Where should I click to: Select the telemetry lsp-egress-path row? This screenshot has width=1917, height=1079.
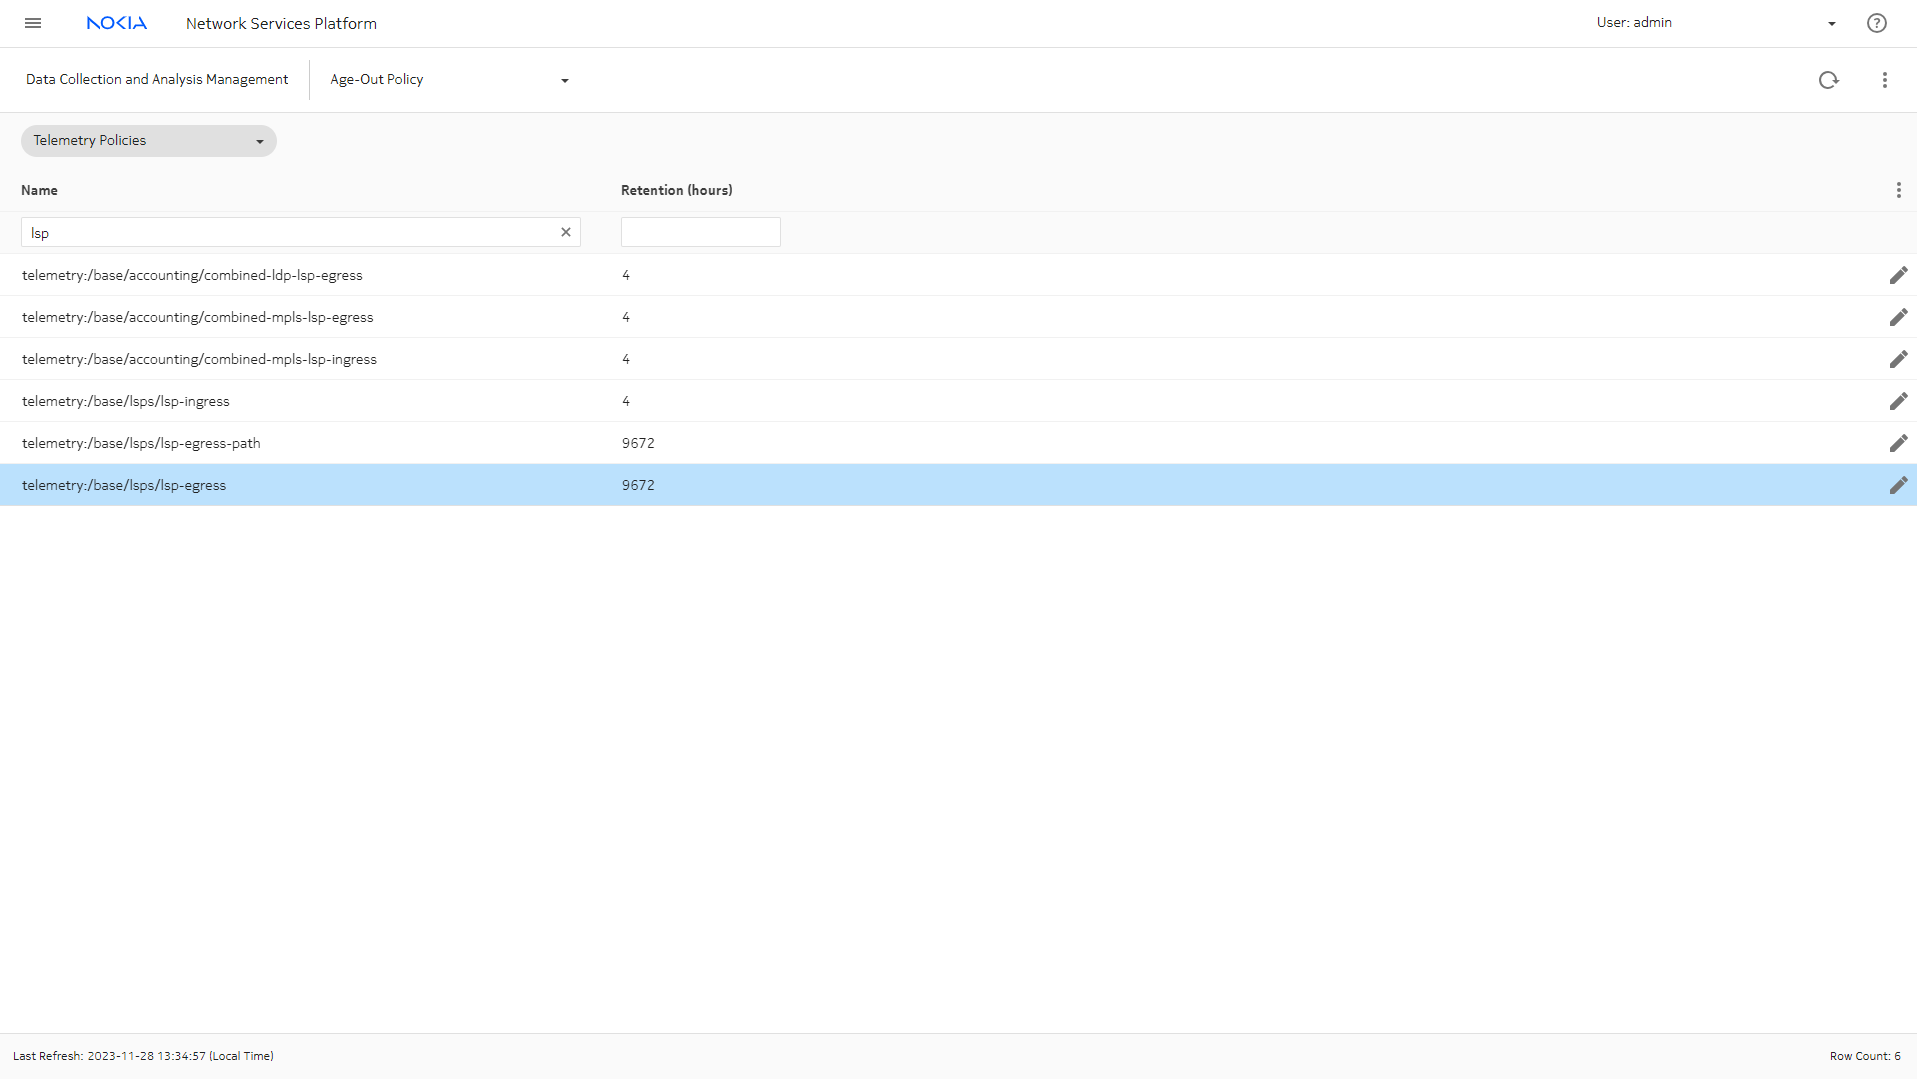tap(141, 443)
